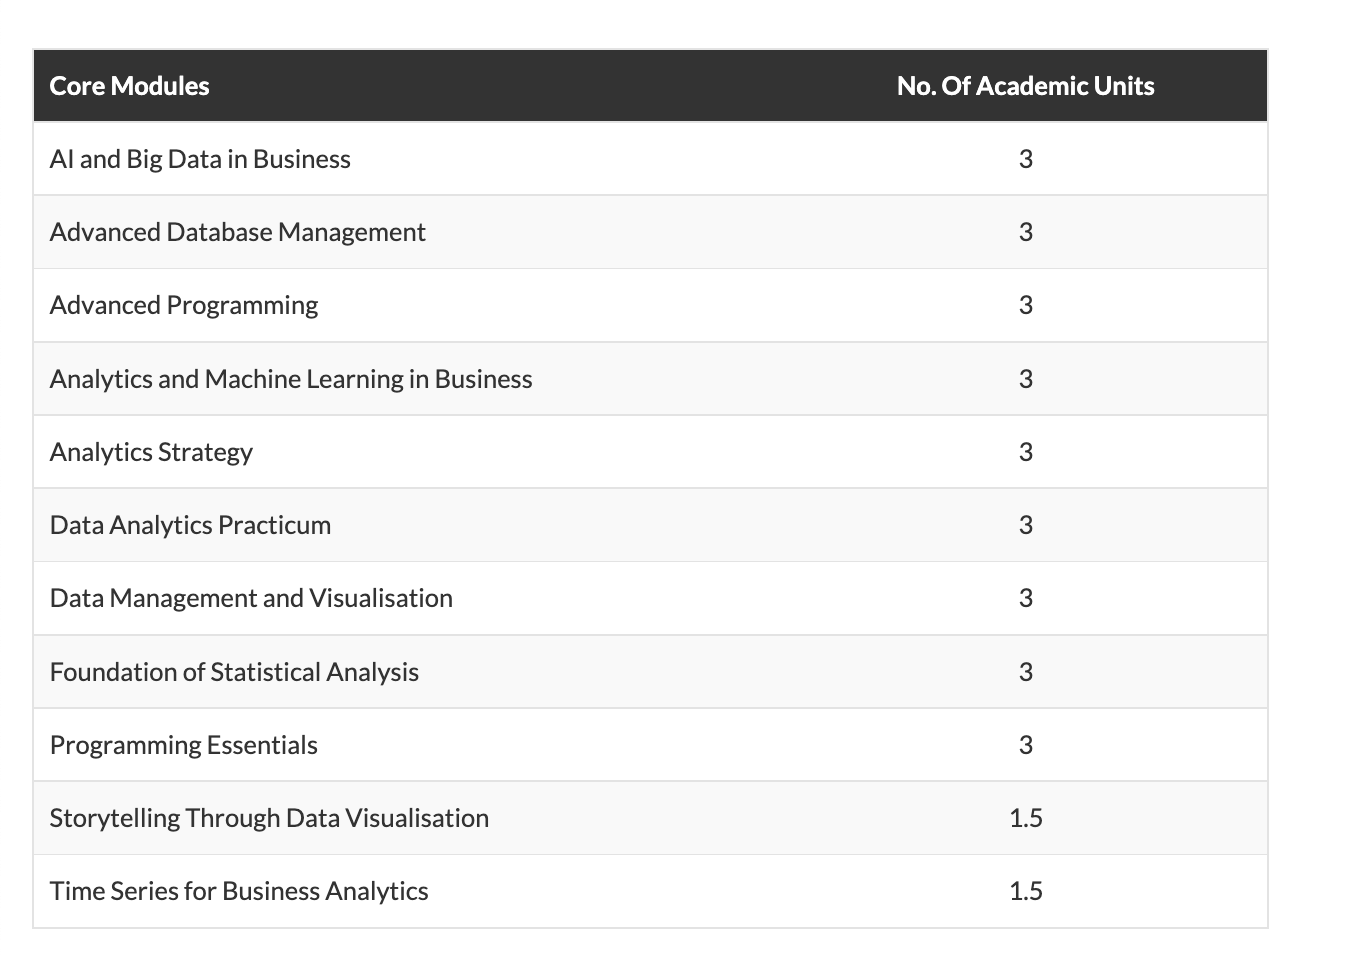Select the Advanced Programming module name
Screen dimensions: 1358x956
(x=184, y=305)
